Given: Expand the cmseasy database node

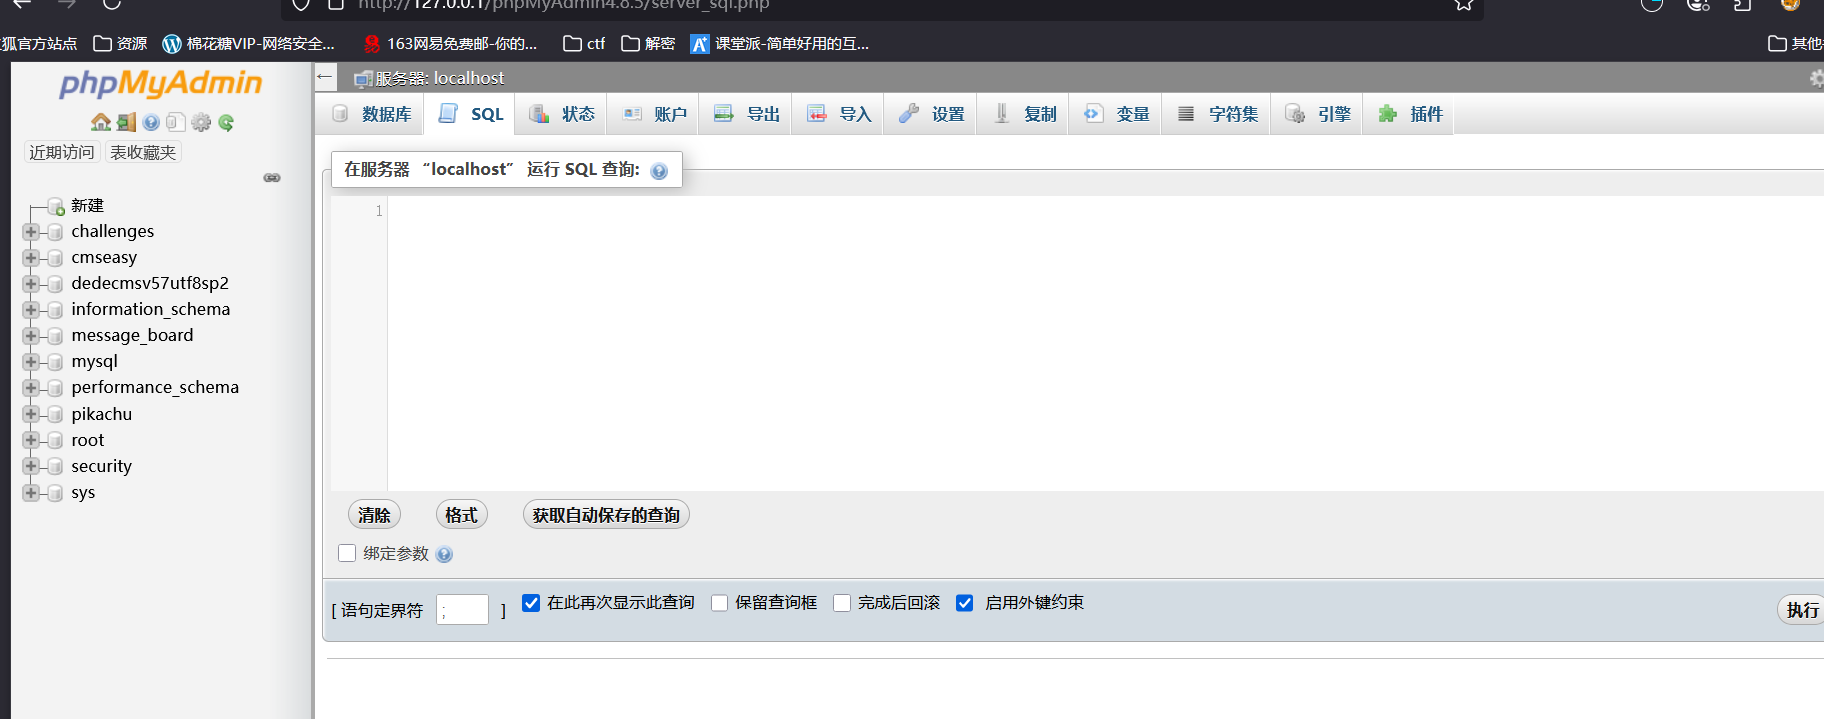Looking at the screenshot, I should (31, 258).
